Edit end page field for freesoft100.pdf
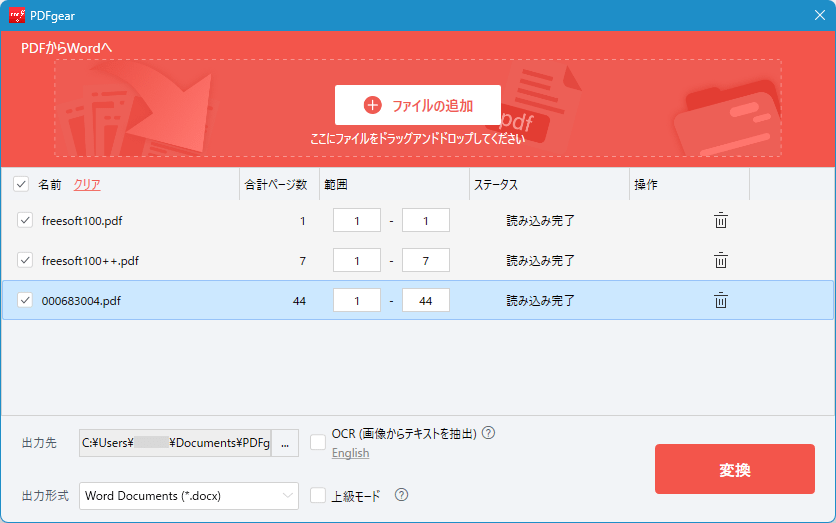Image resolution: width=836 pixels, height=523 pixels. (x=425, y=220)
